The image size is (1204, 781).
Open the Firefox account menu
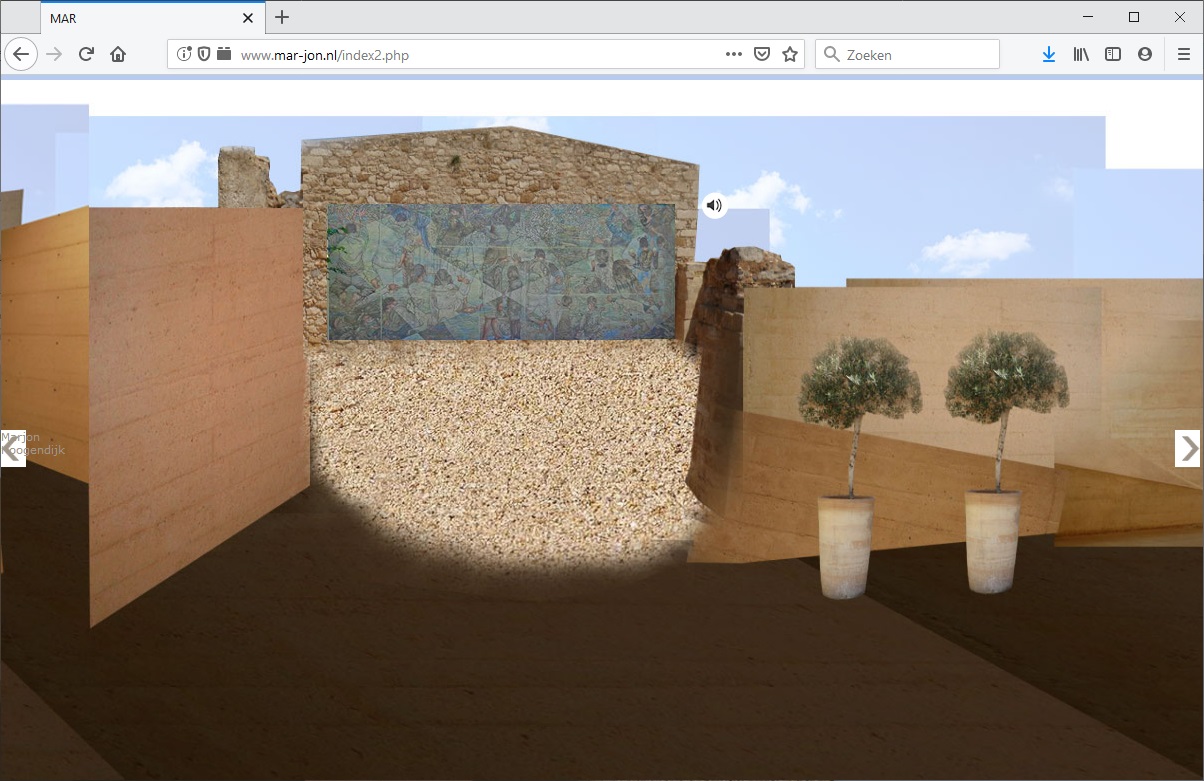pos(1145,55)
